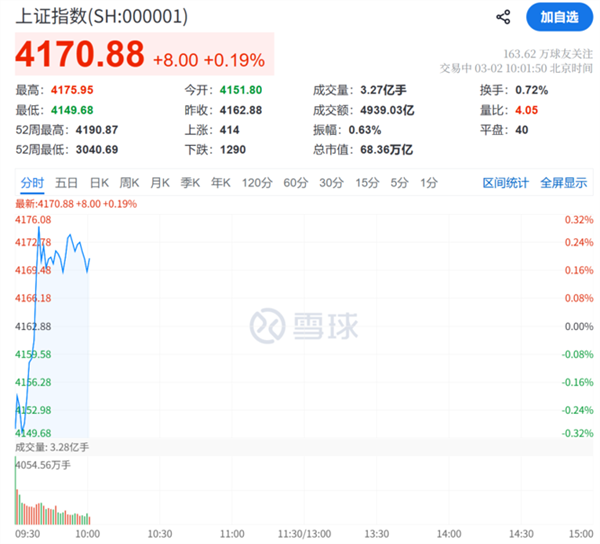Click the 加自选 button
The image size is (600, 544).
tap(558, 18)
